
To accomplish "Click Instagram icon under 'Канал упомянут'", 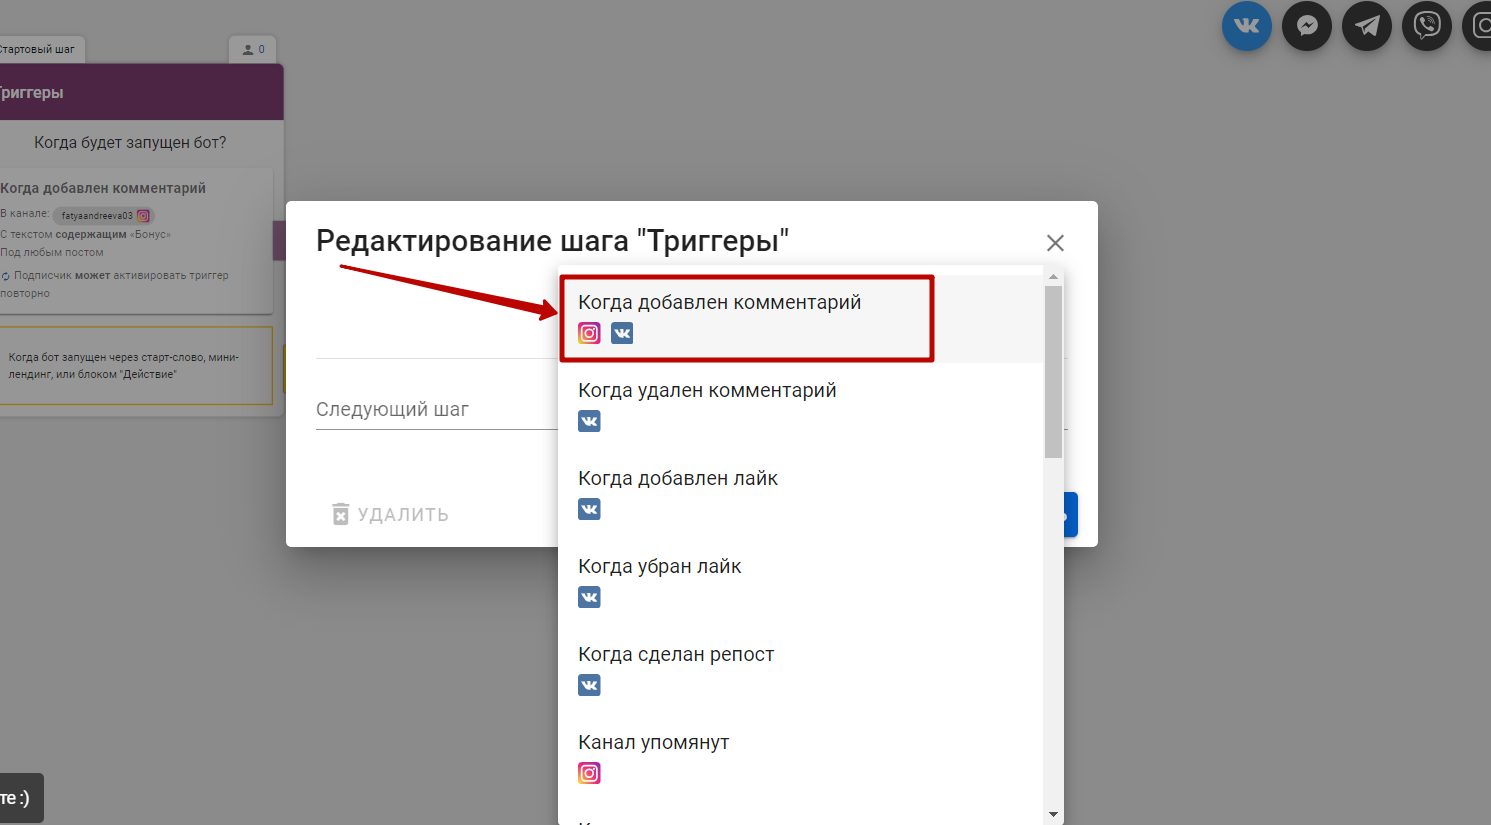I will 590,773.
